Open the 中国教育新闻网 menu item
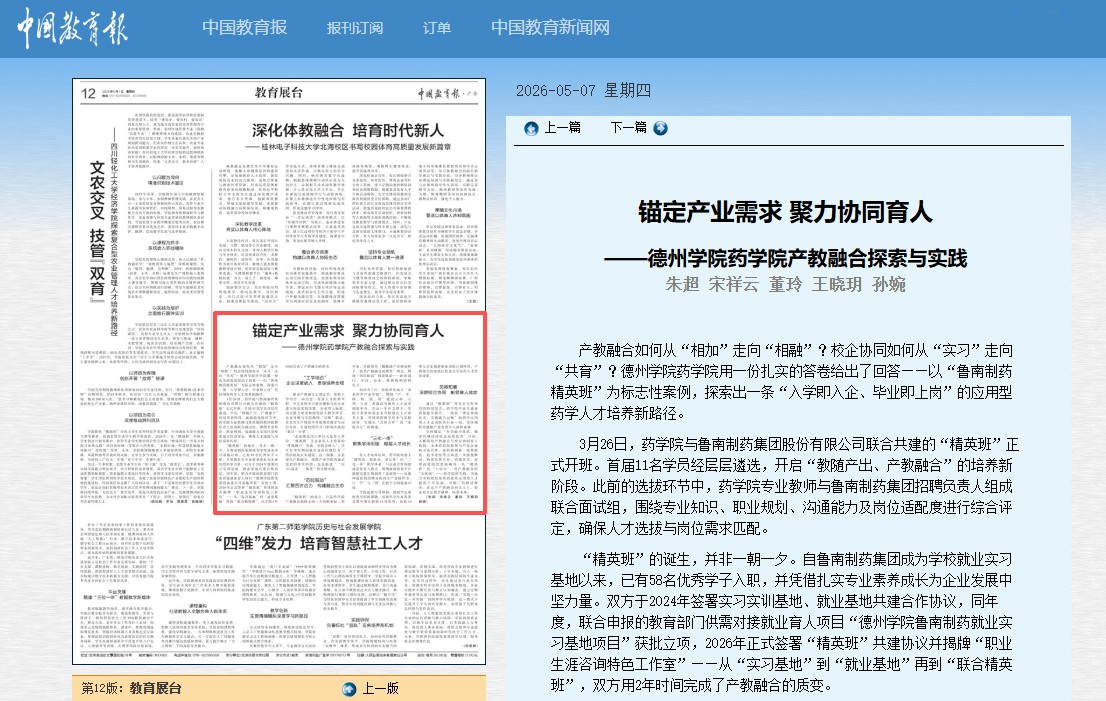1106x701 pixels. pos(550,28)
